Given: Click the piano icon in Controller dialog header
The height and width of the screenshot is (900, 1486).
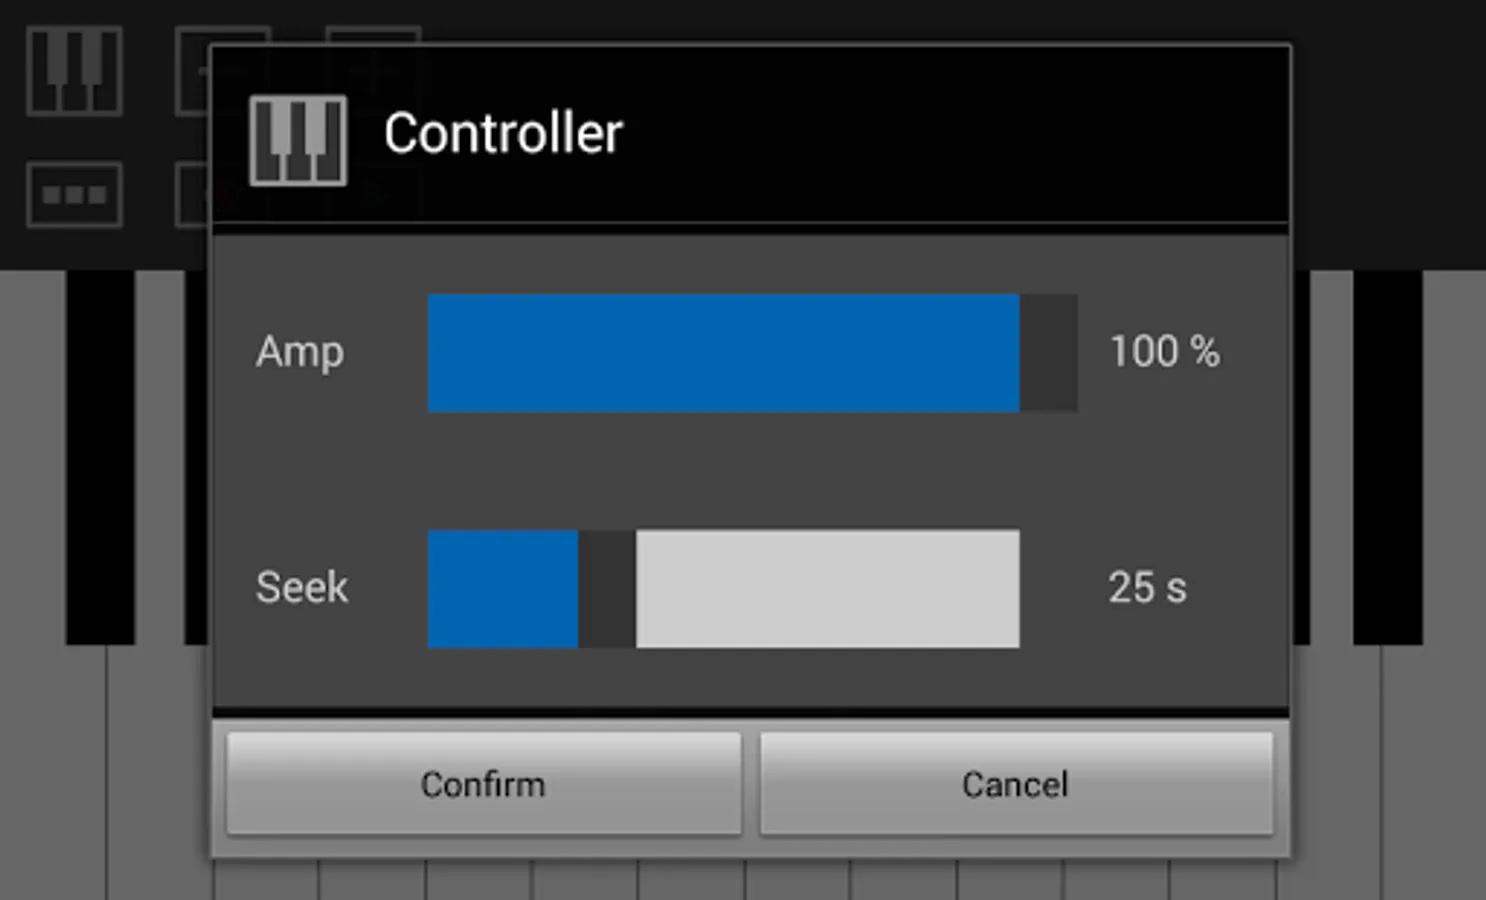Looking at the screenshot, I should click(298, 140).
